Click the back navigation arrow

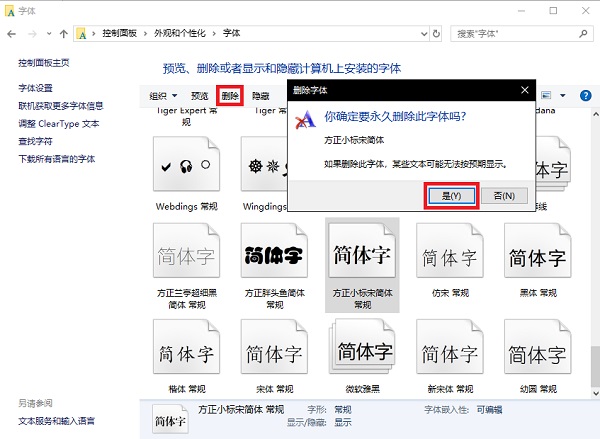coord(12,34)
